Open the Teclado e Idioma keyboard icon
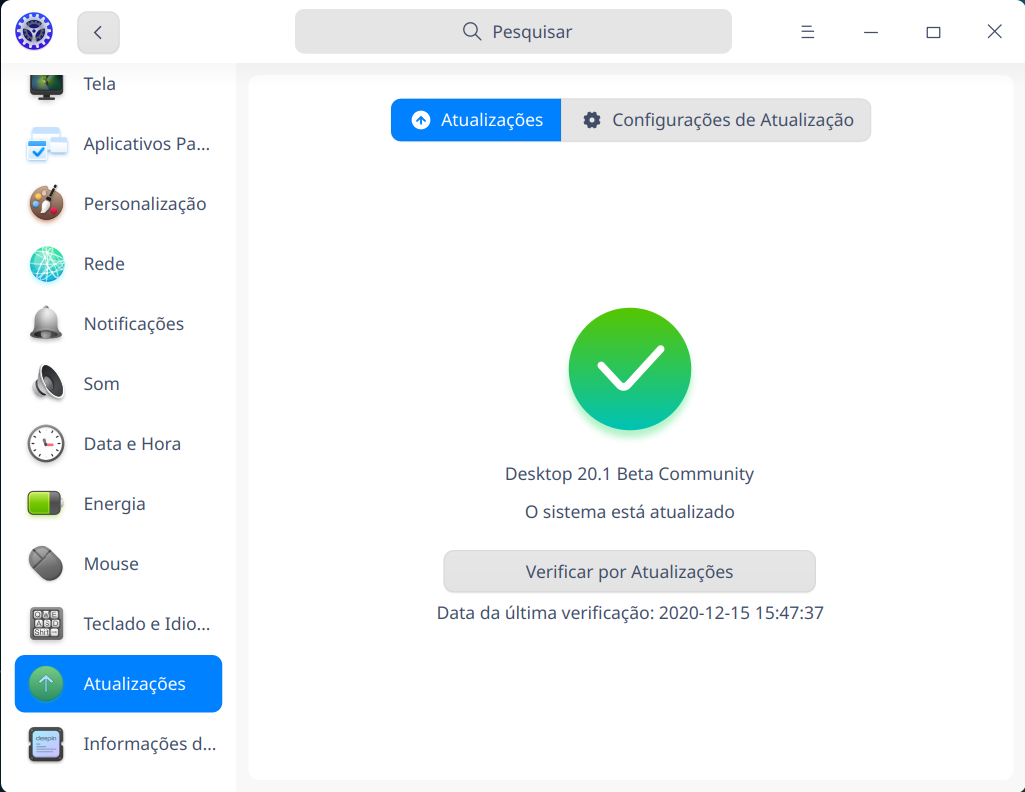The image size is (1025, 792). [x=45, y=624]
